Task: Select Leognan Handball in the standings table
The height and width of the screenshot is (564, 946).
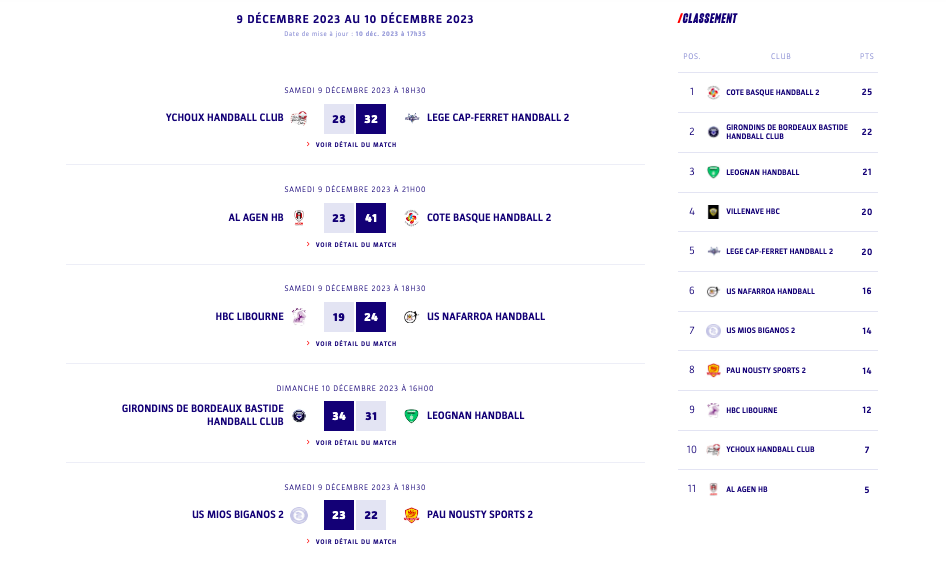Action: click(x=762, y=172)
